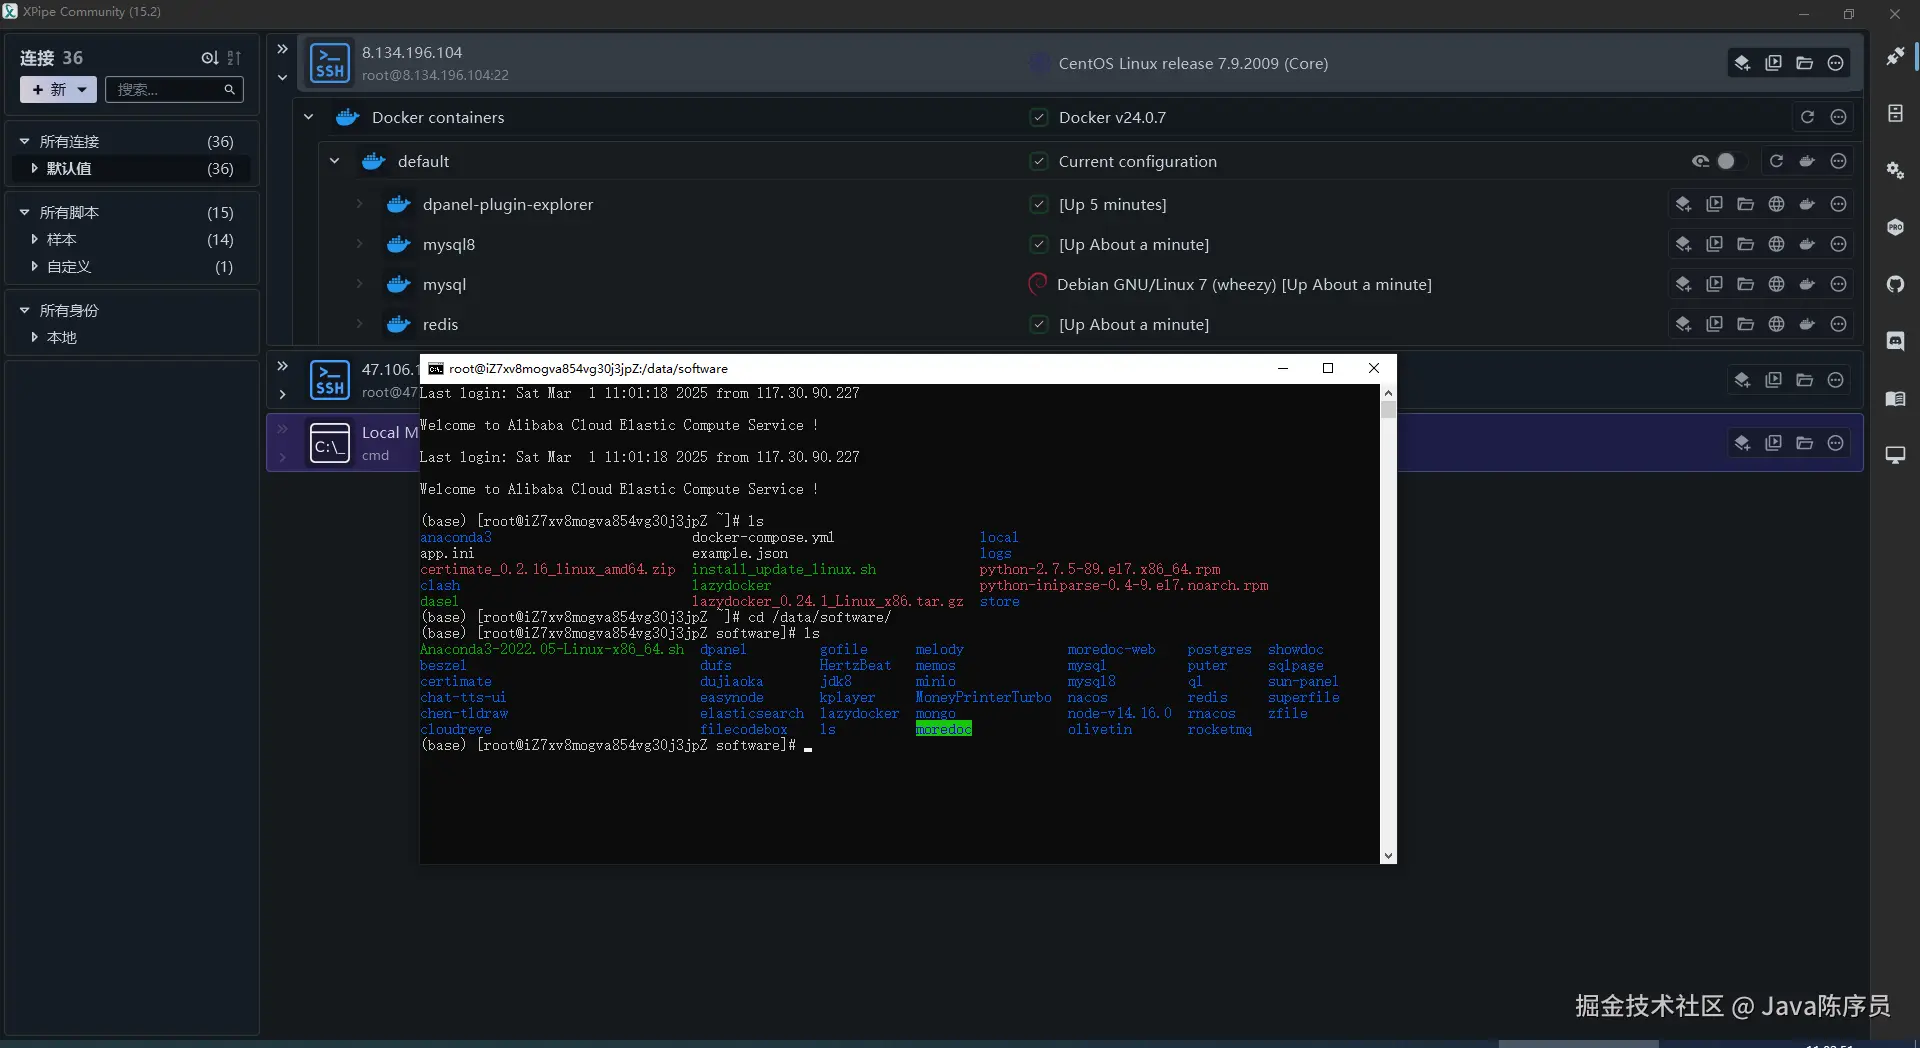Image resolution: width=1920 pixels, height=1048 pixels.
Task: Collapse the default Docker context
Action: (x=335, y=161)
